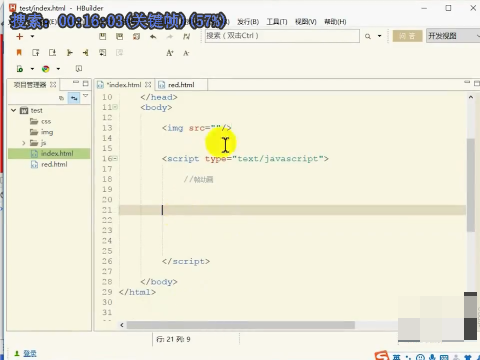Click the editor horizontal scrollbar thumb
Screen dimensions: 480x360
(x=241, y=325)
